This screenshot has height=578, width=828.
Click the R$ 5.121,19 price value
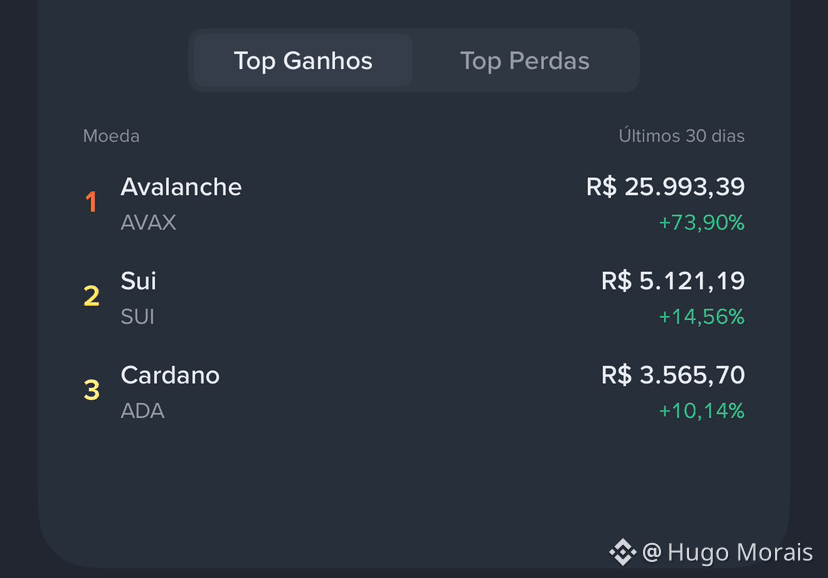click(x=673, y=281)
